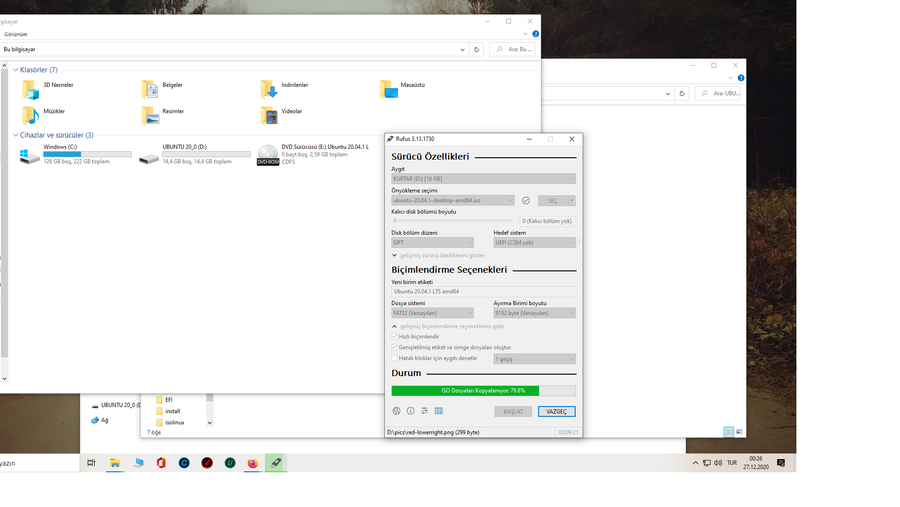Screen dimensions: 900x507
Task: Open the Görünüm menu in Explorer
Action: [x=16, y=34]
